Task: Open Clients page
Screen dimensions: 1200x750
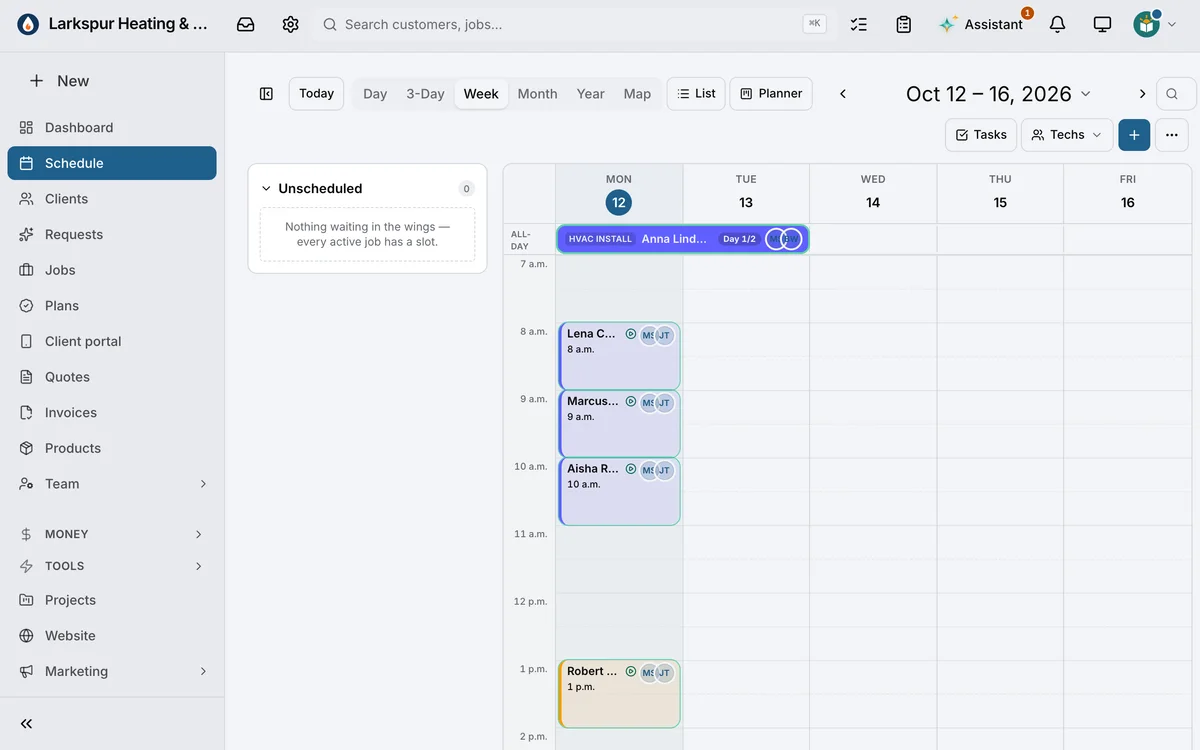Action: pyautogui.click(x=112, y=199)
